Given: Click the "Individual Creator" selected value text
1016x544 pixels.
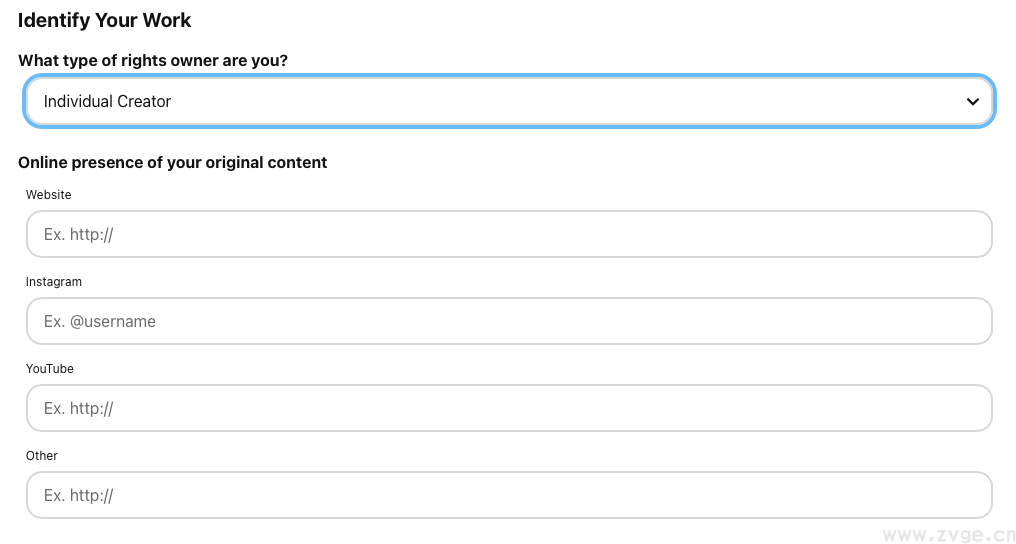Looking at the screenshot, I should point(107,102).
